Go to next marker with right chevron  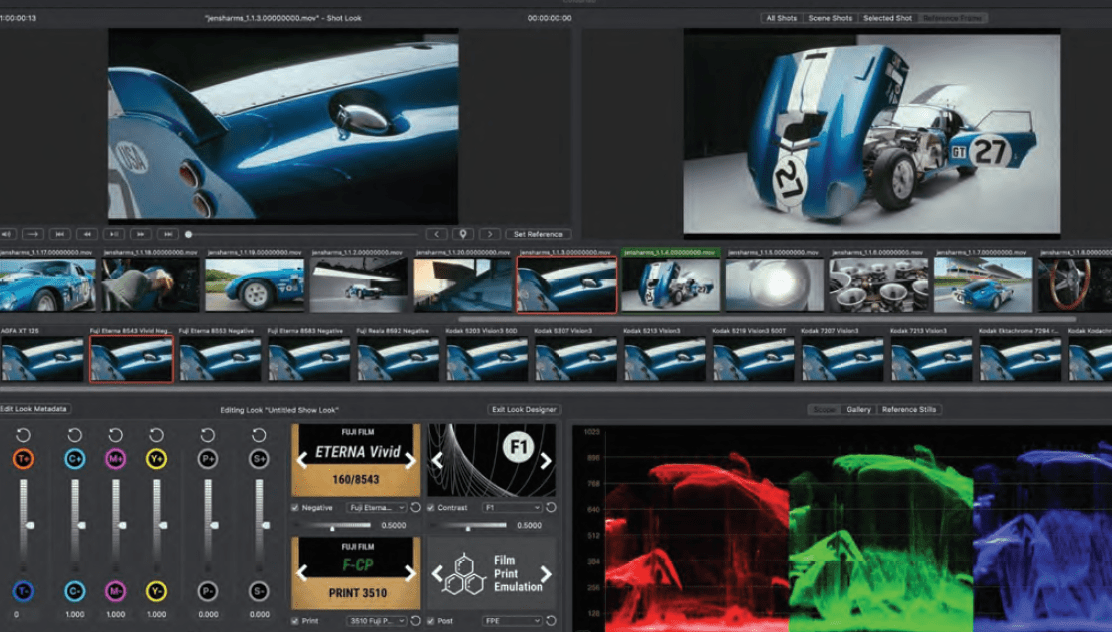489,234
